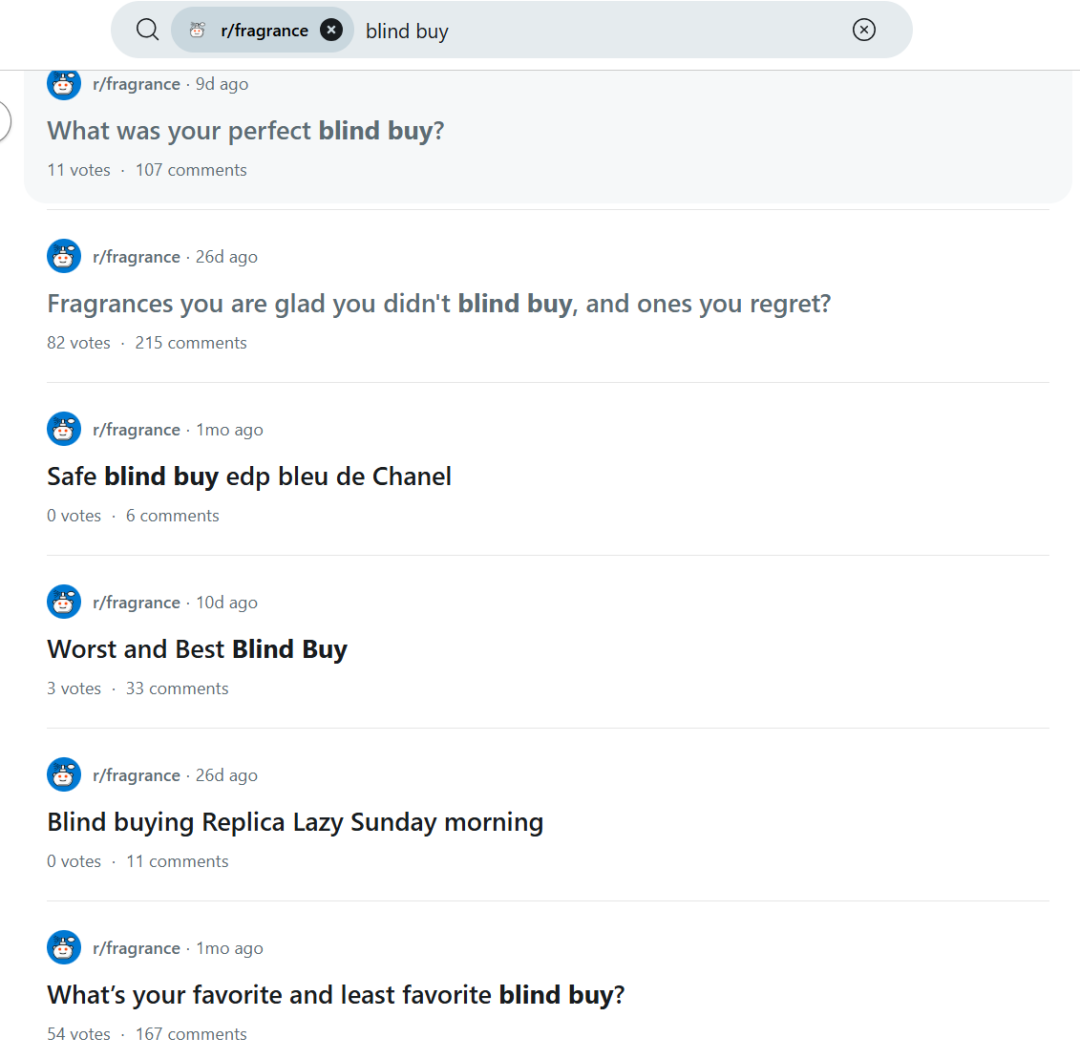Image resolution: width=1080 pixels, height=1059 pixels.
Task: Click the subreddit icon inside the r/fragrance chip
Action: [x=197, y=30]
